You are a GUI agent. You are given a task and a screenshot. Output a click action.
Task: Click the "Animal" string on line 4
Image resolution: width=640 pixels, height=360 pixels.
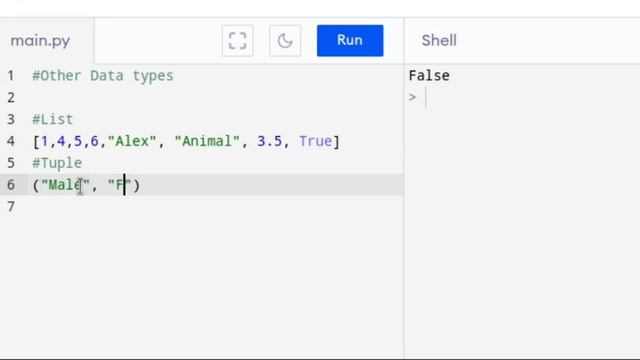point(207,141)
